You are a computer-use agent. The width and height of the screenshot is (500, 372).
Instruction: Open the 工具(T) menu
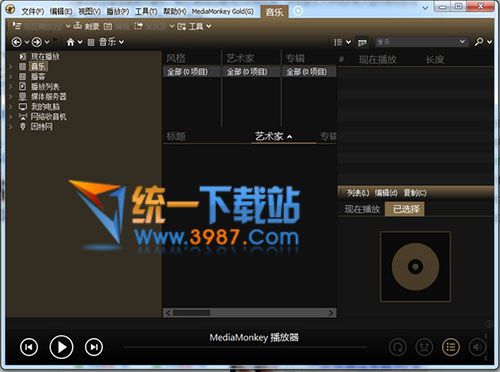(146, 11)
